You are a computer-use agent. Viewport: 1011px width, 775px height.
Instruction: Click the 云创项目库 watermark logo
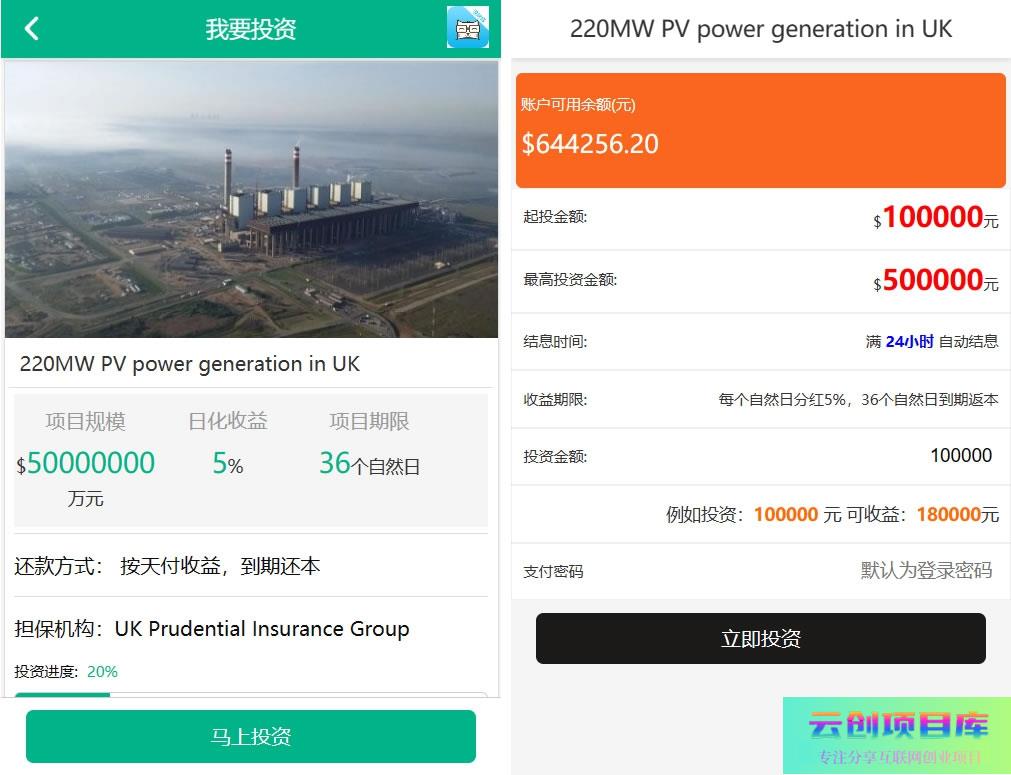coord(897,727)
